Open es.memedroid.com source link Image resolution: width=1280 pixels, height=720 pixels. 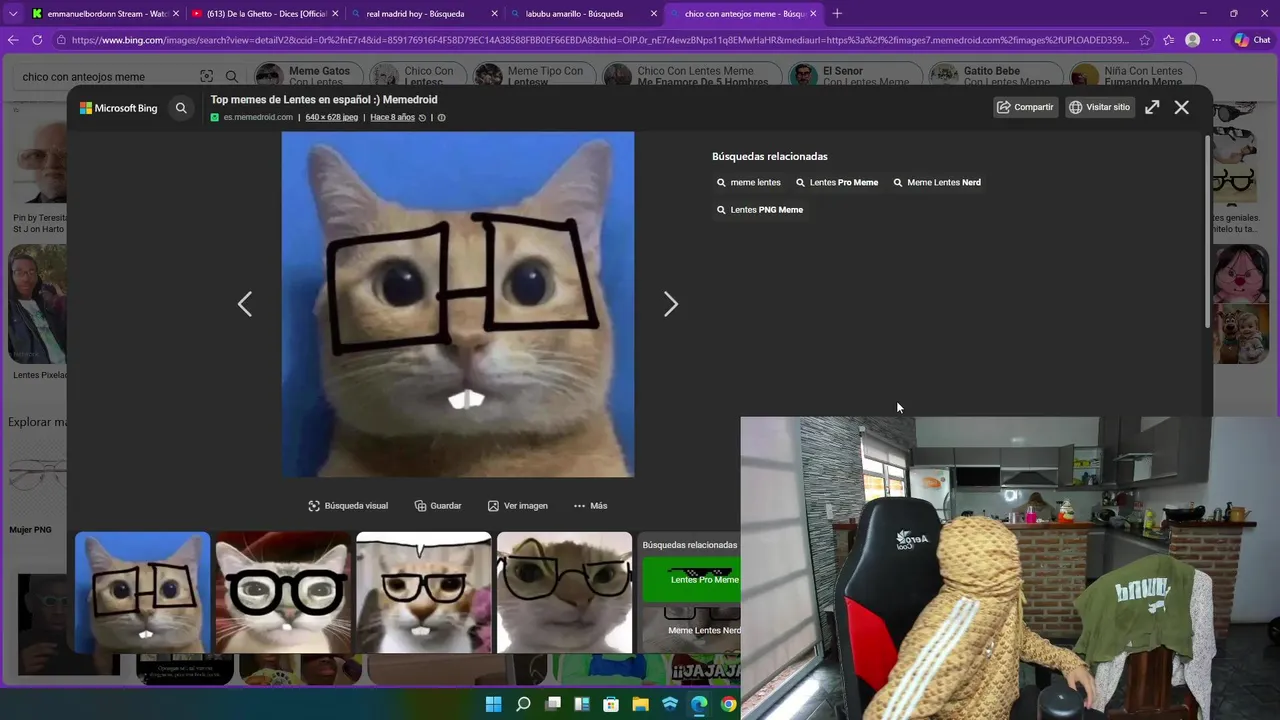click(x=258, y=117)
